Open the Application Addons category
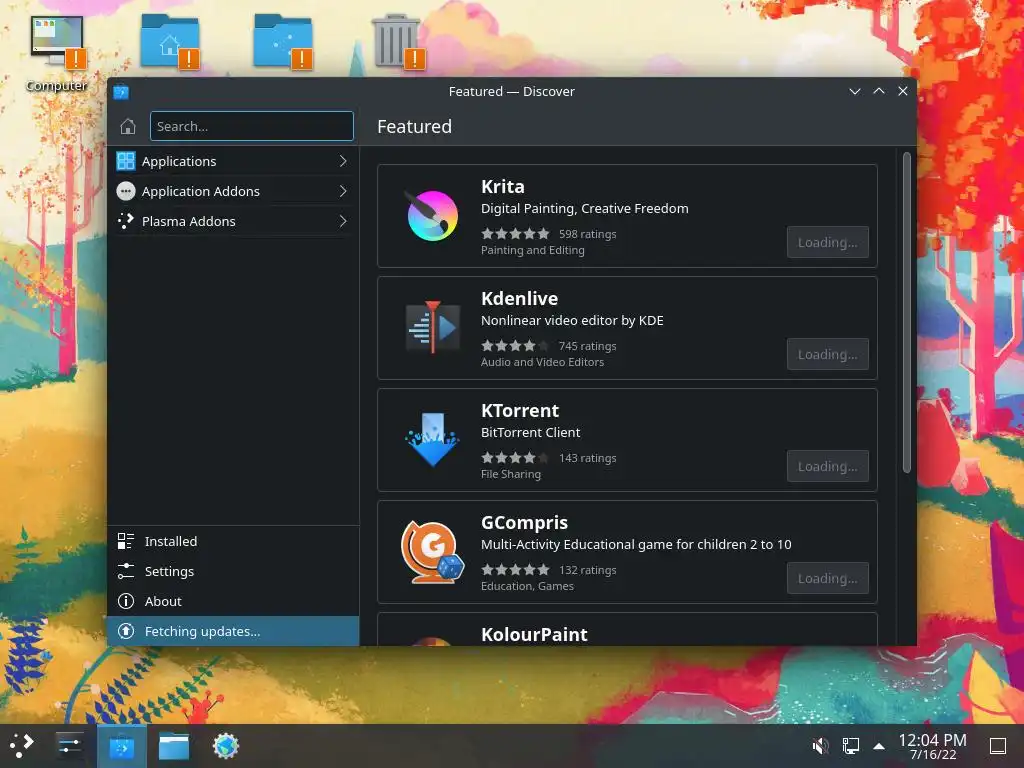Screen dimensions: 1024x768 [x=233, y=191]
